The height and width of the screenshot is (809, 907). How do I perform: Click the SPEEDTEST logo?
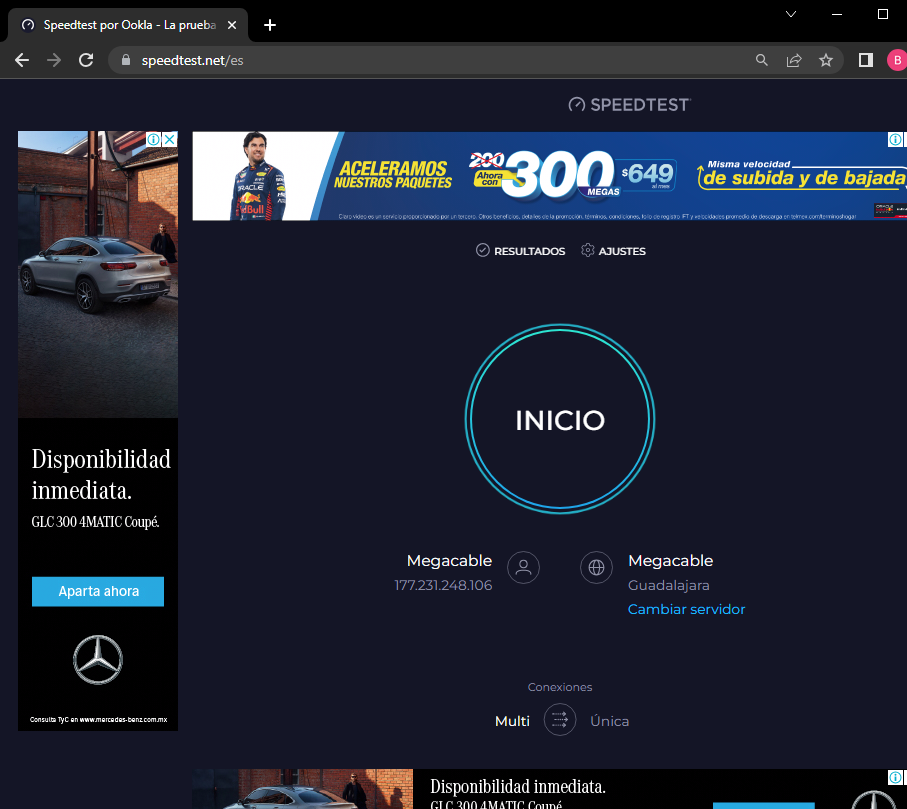click(x=629, y=105)
